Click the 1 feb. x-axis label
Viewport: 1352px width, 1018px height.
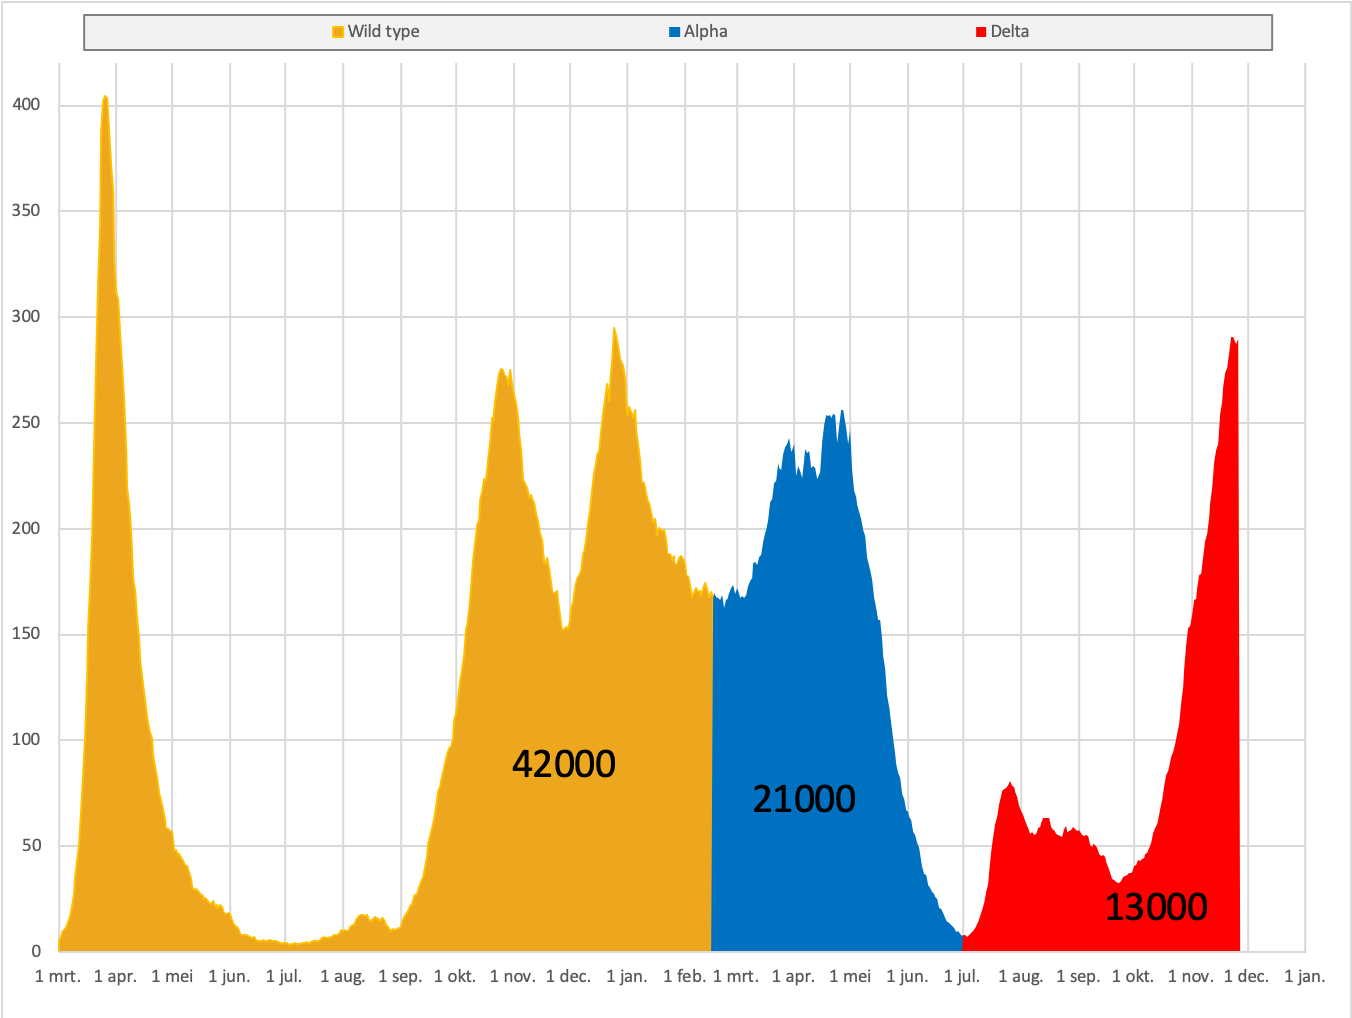(685, 977)
